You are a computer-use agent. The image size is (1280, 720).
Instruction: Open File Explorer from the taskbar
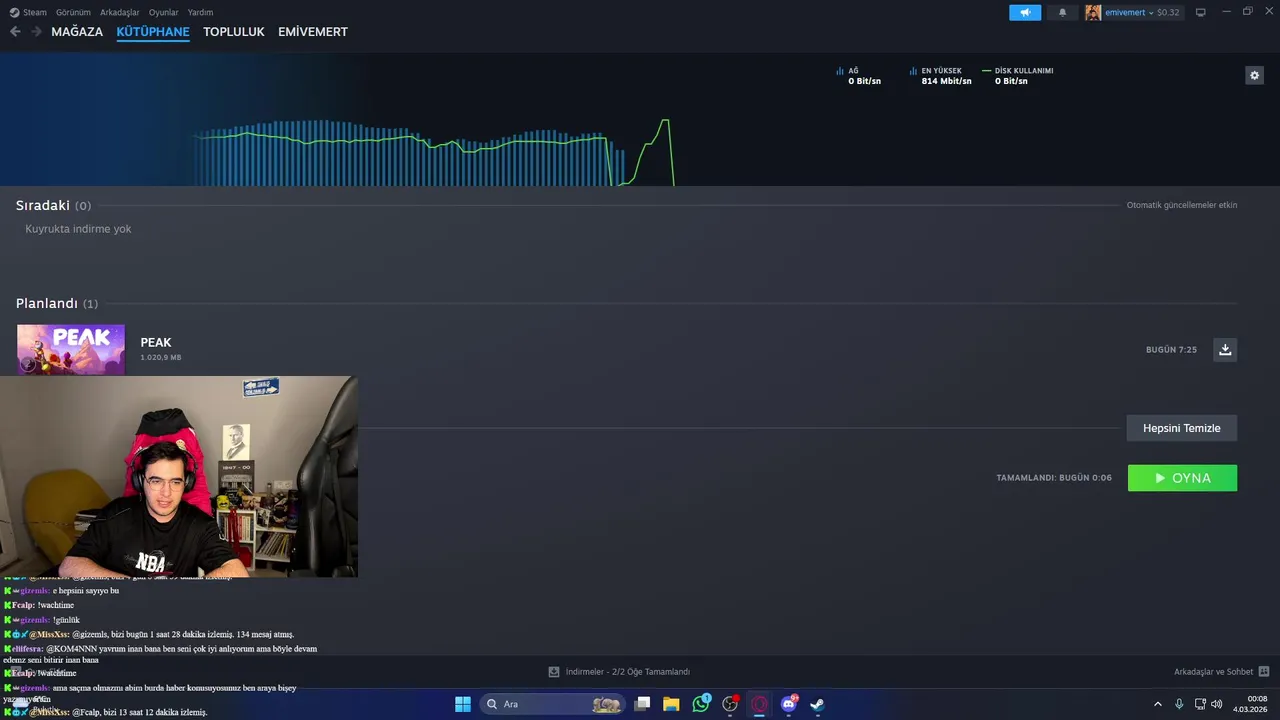pyautogui.click(x=671, y=704)
